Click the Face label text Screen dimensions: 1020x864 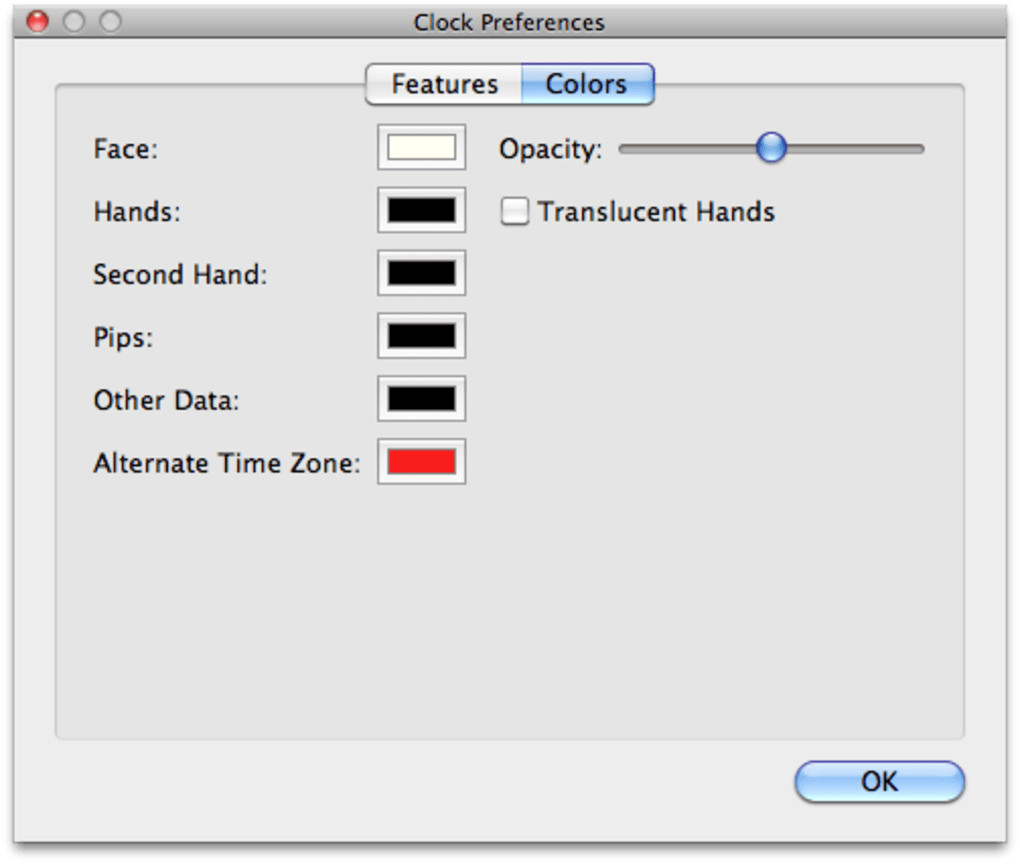(x=126, y=149)
